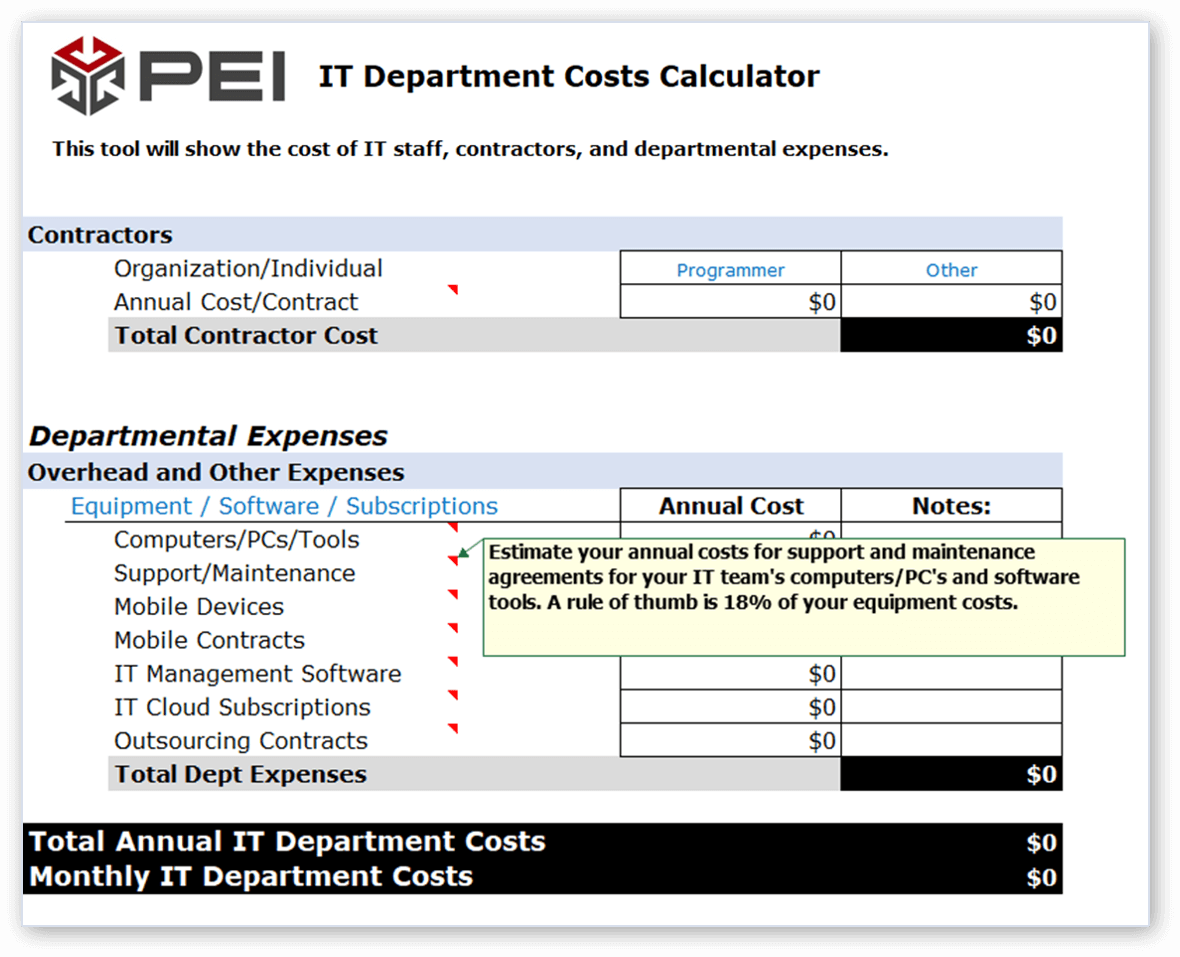Select the Programmer contractor name cell
Viewport: 1180px width, 957px height.
pos(730,268)
